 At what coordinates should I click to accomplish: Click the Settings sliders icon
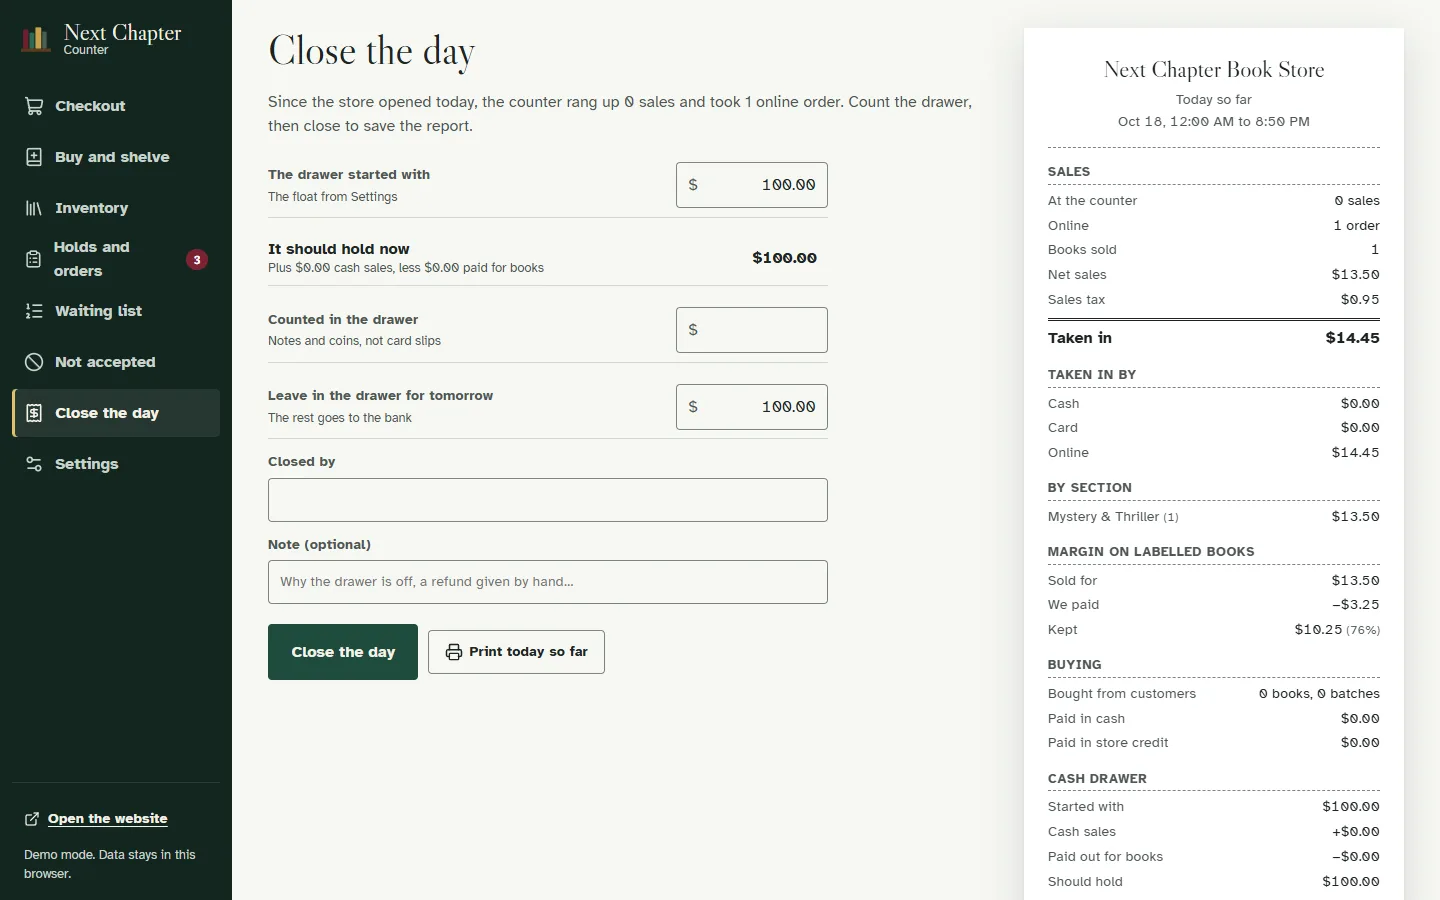click(34, 464)
